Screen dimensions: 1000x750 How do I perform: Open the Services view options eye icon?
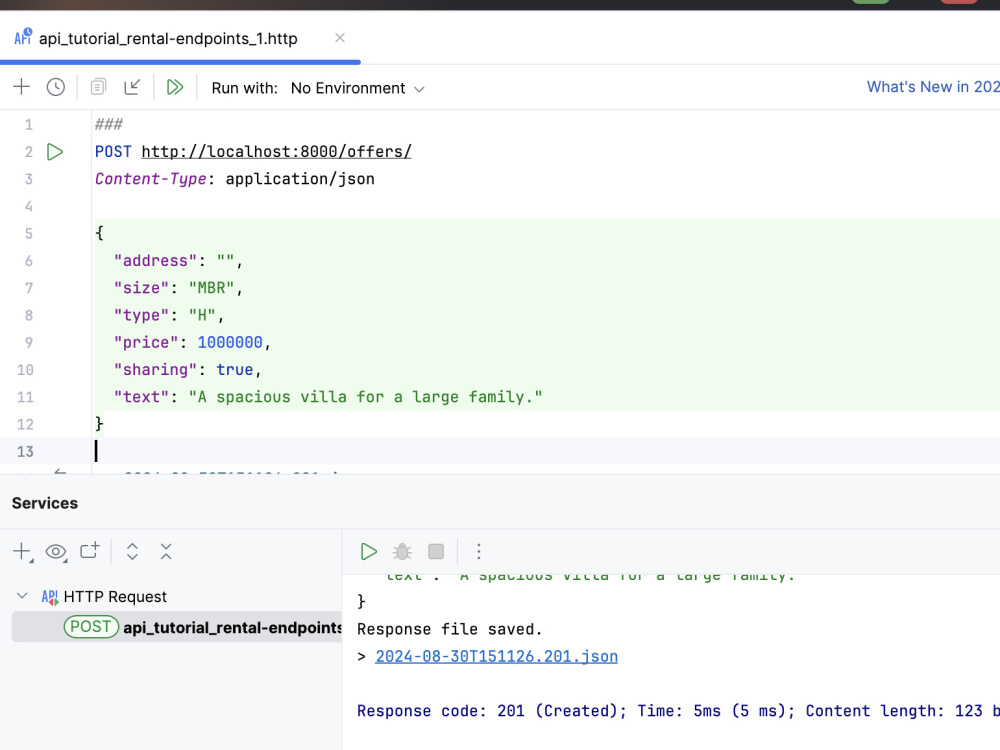56,552
